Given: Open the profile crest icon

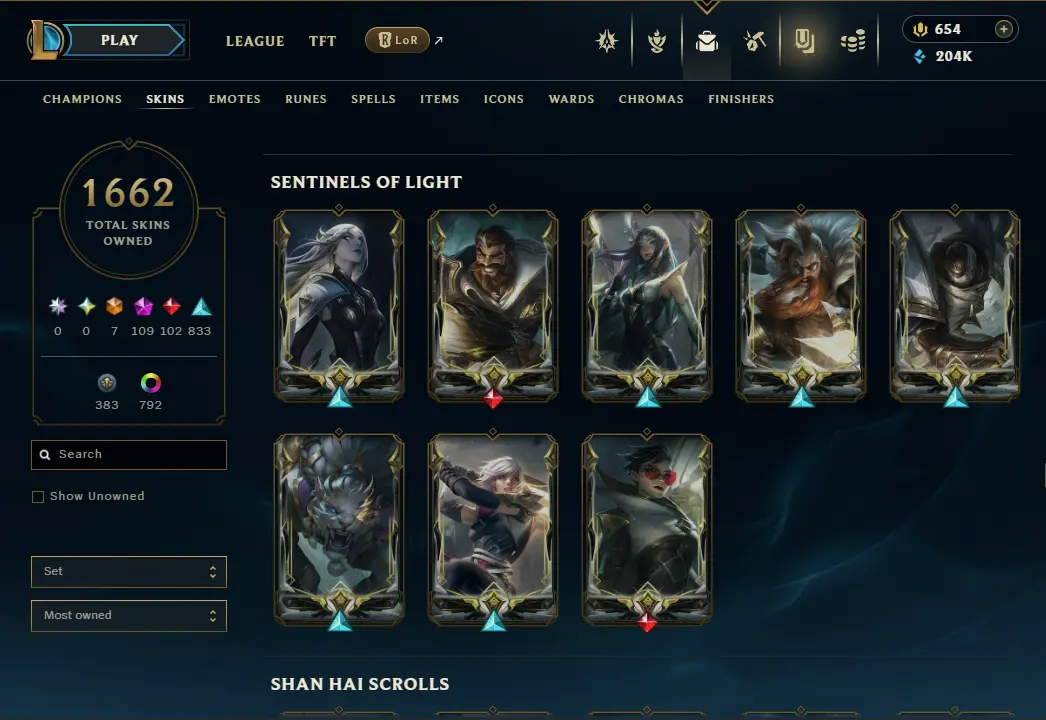Looking at the screenshot, I should 606,41.
